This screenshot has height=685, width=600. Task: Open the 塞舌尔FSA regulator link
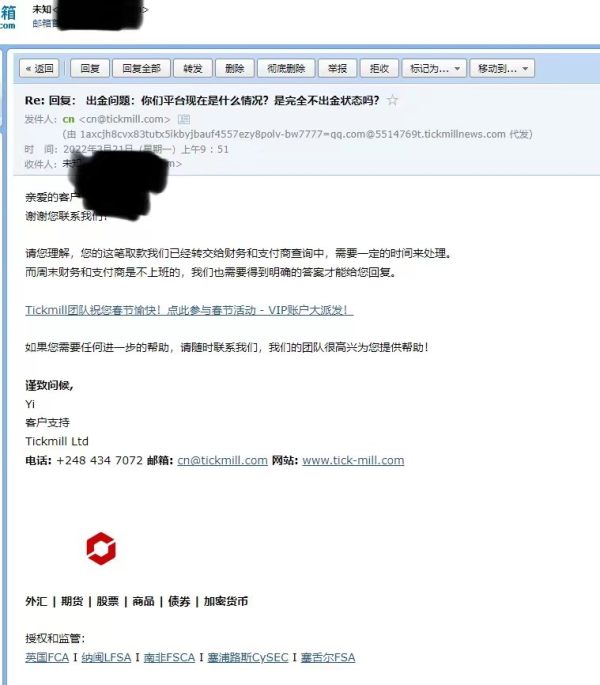[x=328, y=657]
